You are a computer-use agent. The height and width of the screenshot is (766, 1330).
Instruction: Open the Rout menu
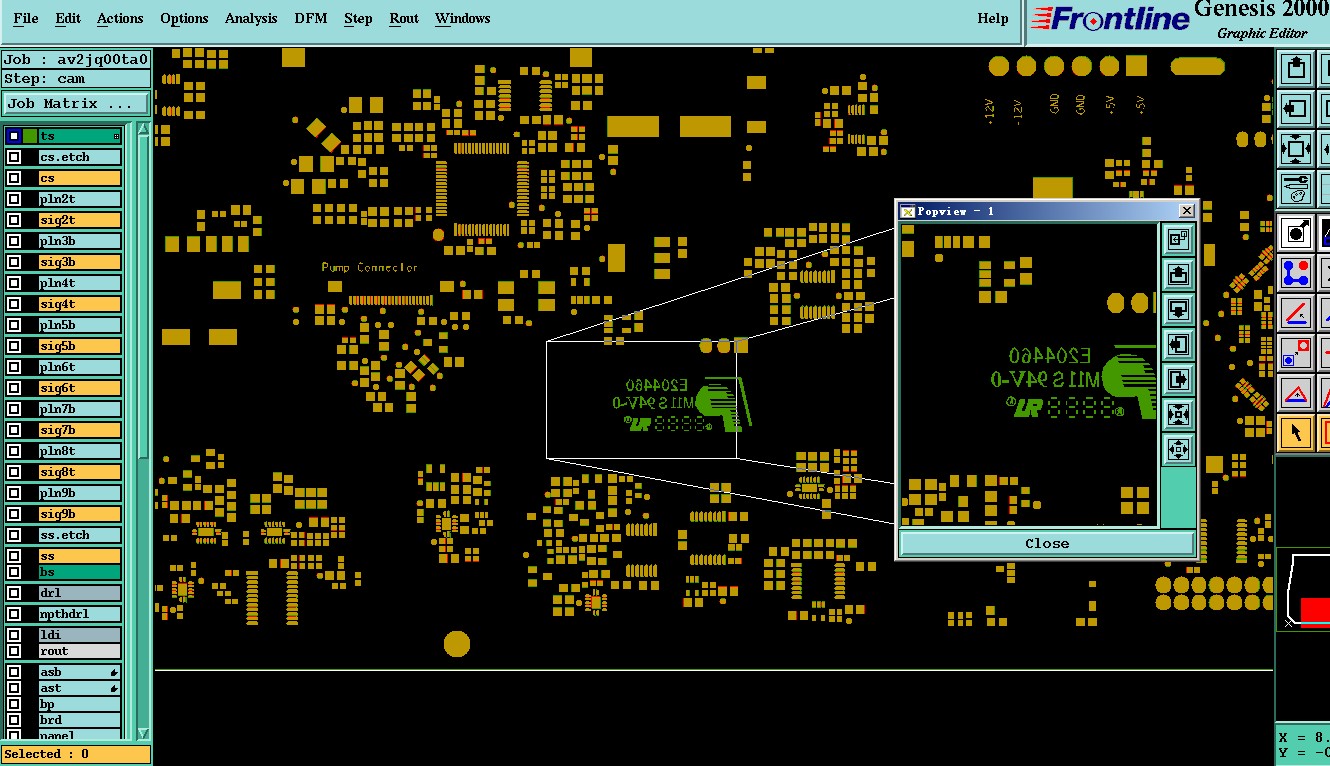click(x=404, y=18)
